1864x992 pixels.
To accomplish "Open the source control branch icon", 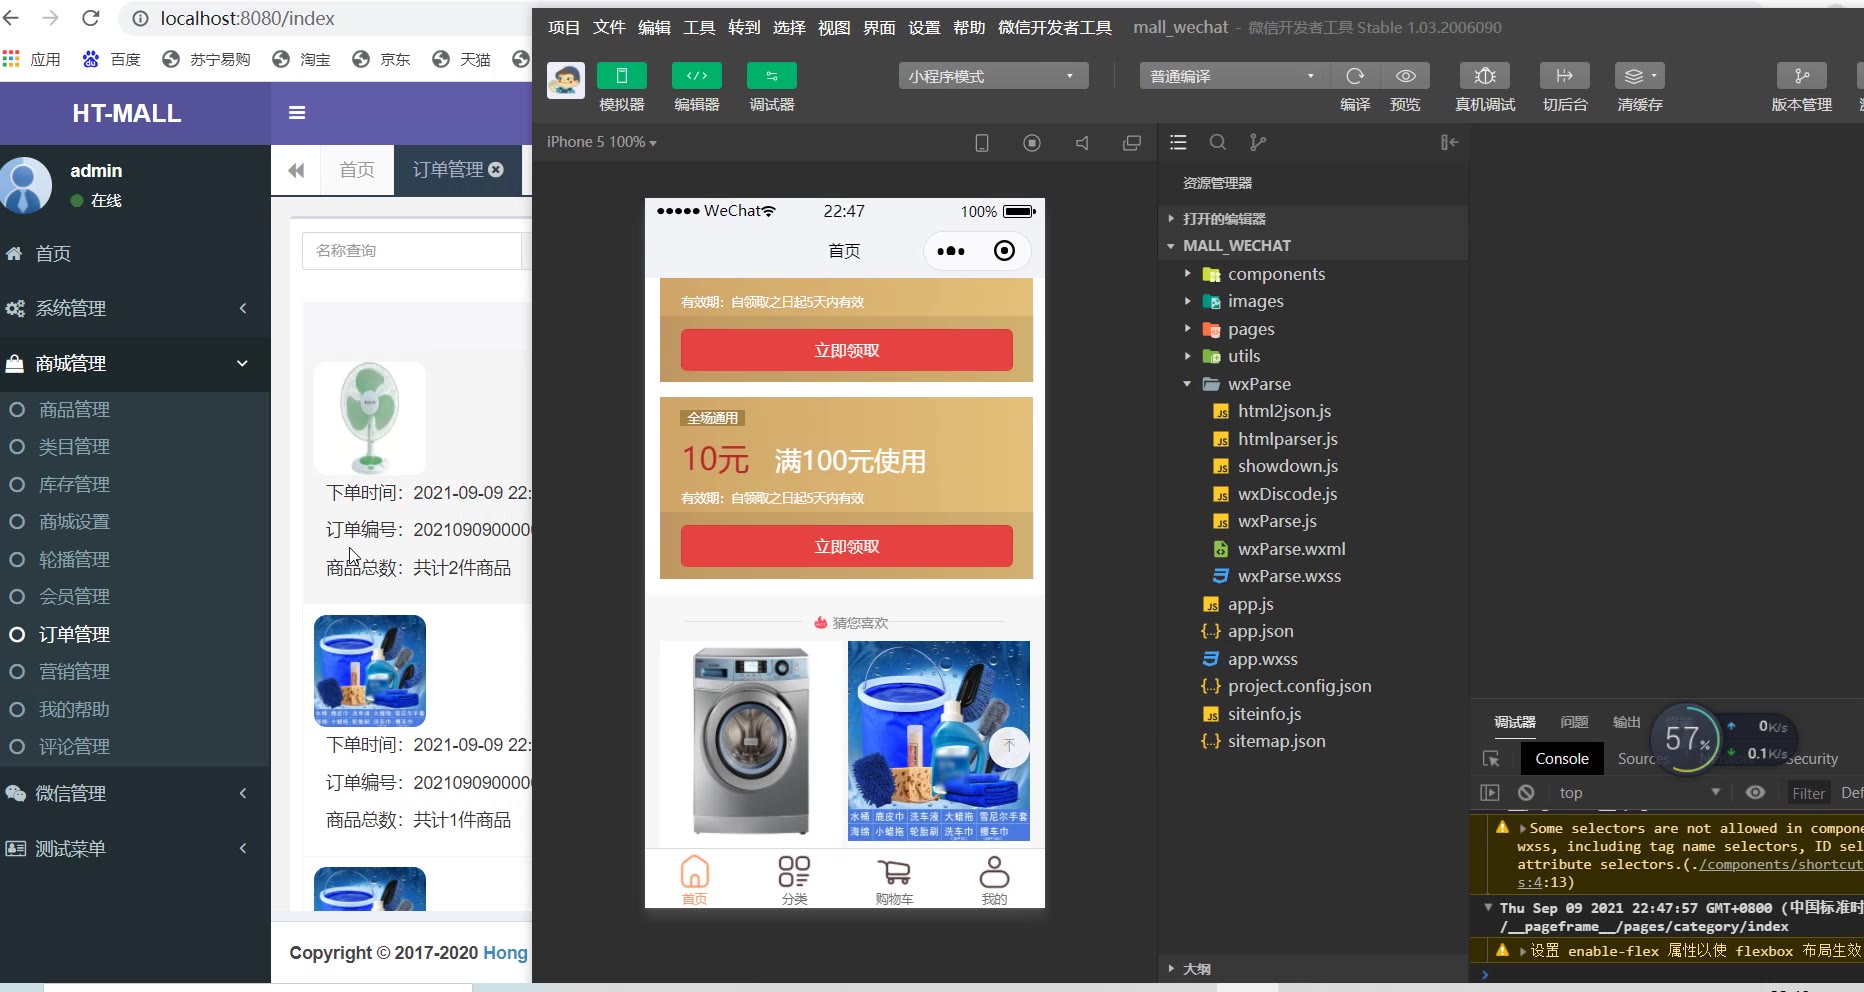I will point(1258,143).
